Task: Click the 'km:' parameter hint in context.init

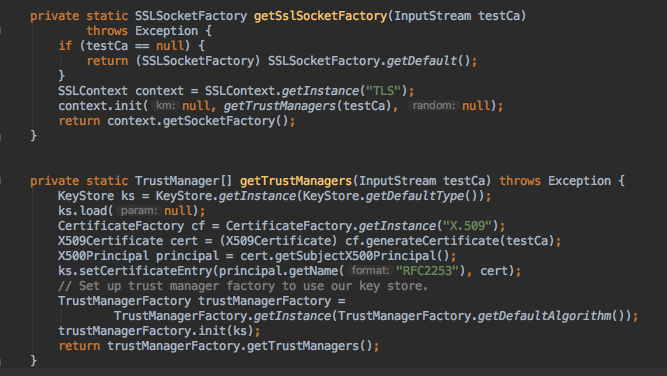Action: click(x=166, y=105)
